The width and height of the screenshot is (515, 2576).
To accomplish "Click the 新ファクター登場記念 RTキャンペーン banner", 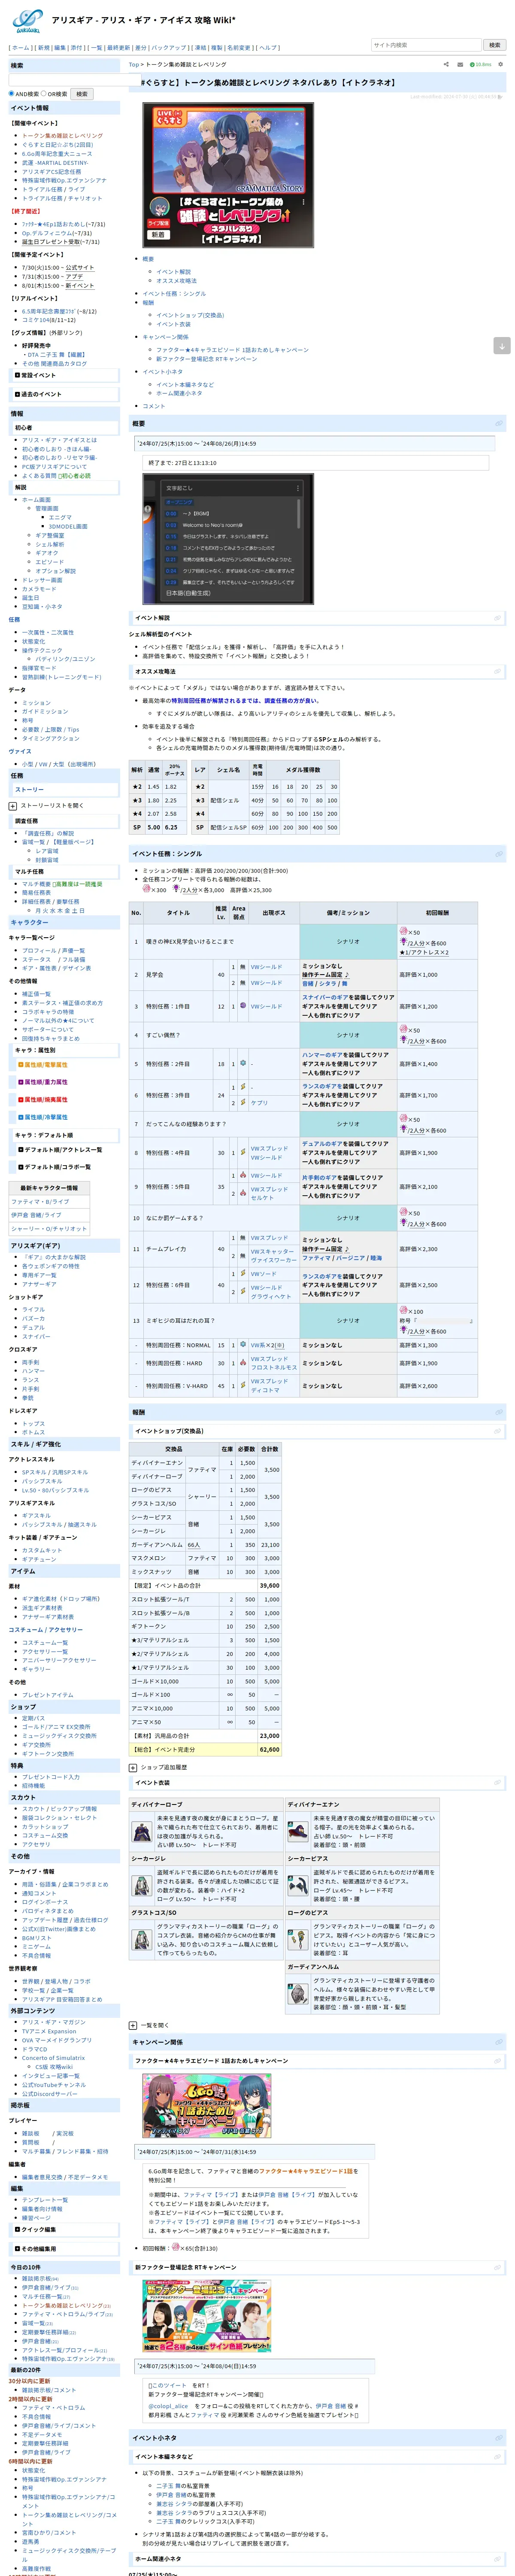I will tap(206, 2316).
